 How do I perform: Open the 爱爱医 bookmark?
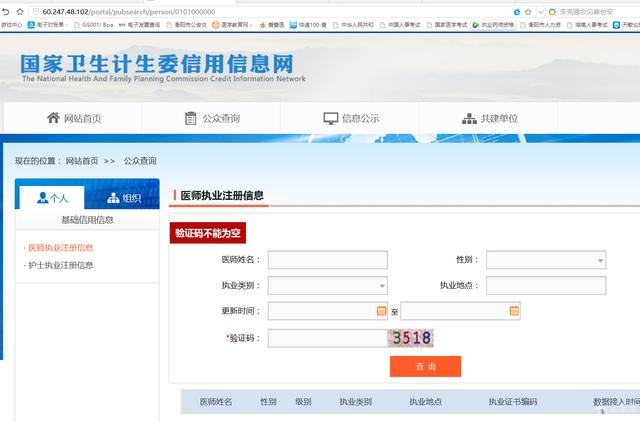point(272,25)
